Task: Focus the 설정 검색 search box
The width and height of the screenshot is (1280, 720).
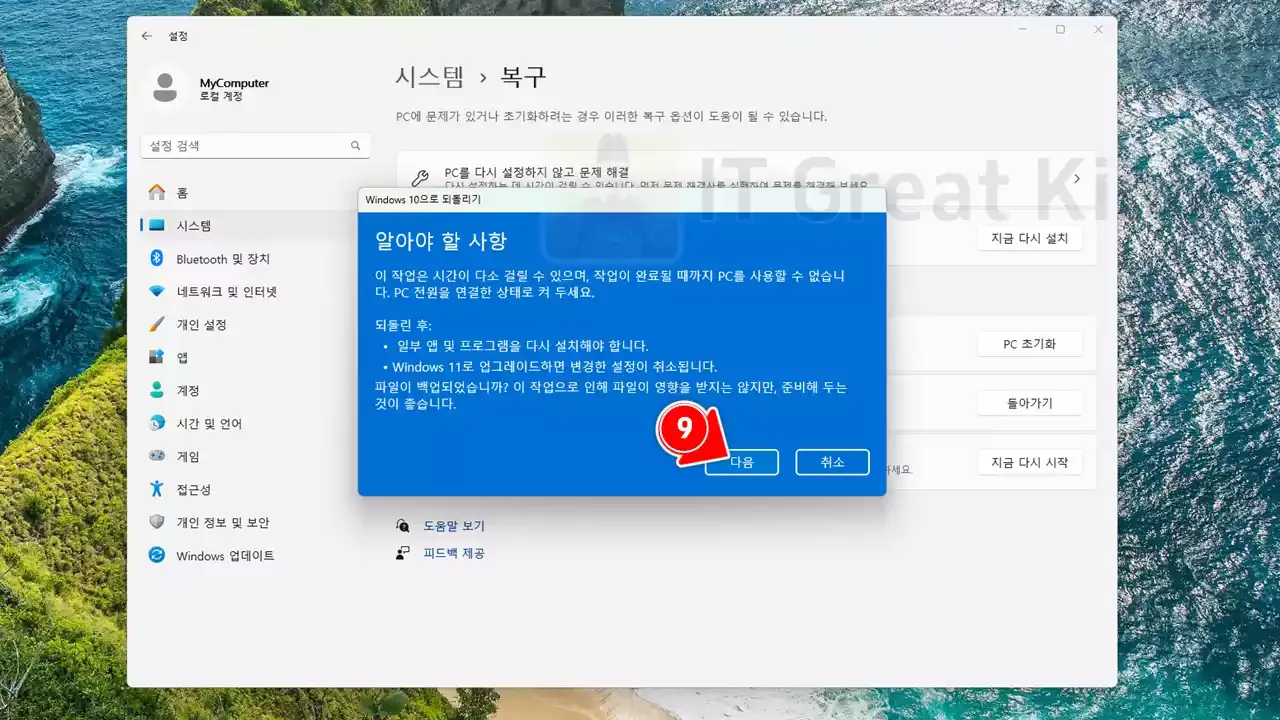Action: coord(256,146)
